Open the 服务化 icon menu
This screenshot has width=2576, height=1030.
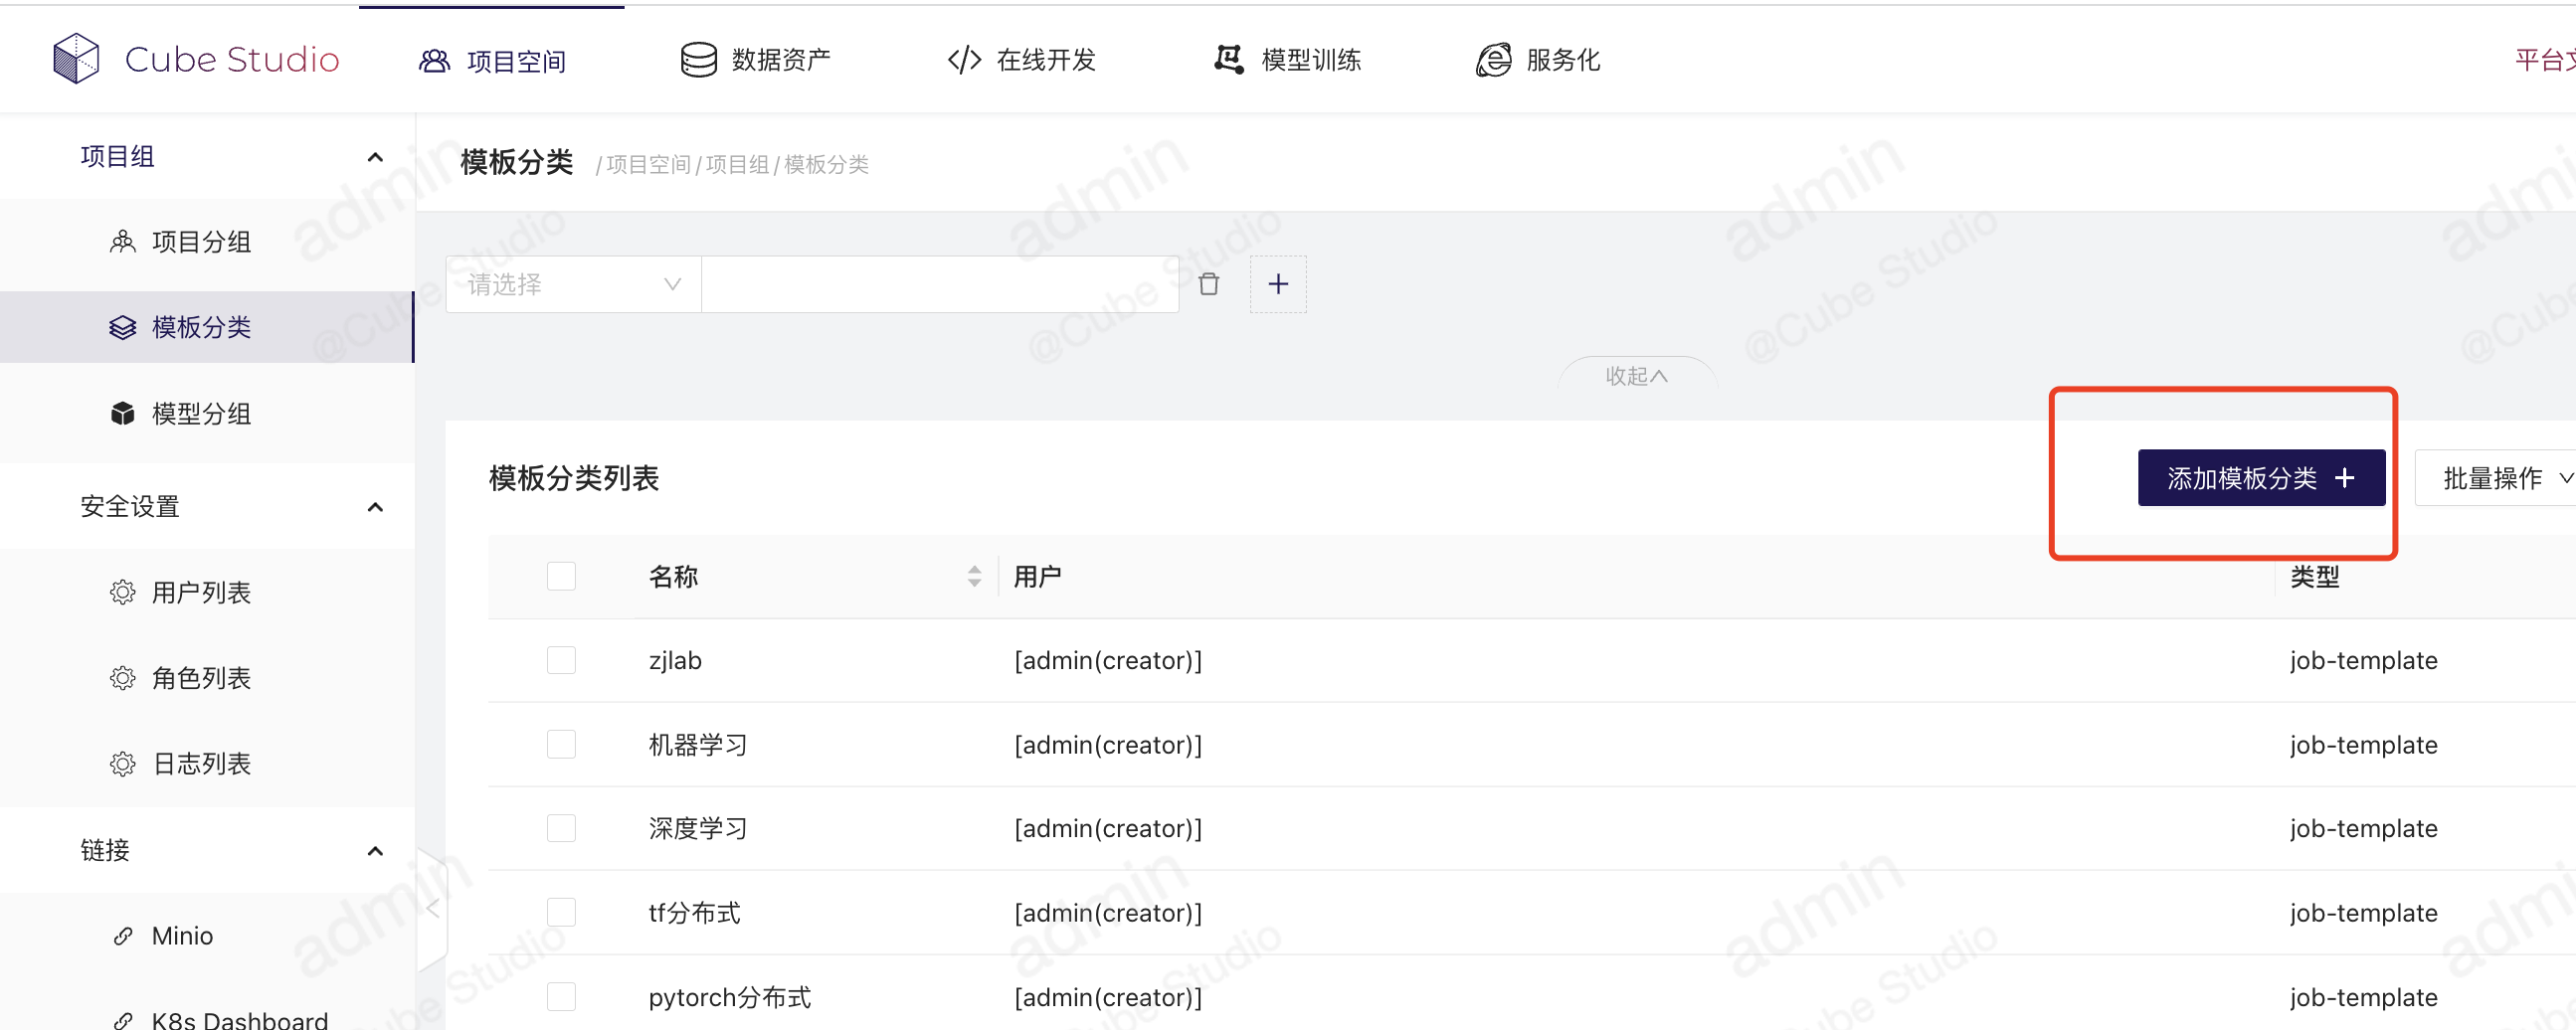(1493, 60)
